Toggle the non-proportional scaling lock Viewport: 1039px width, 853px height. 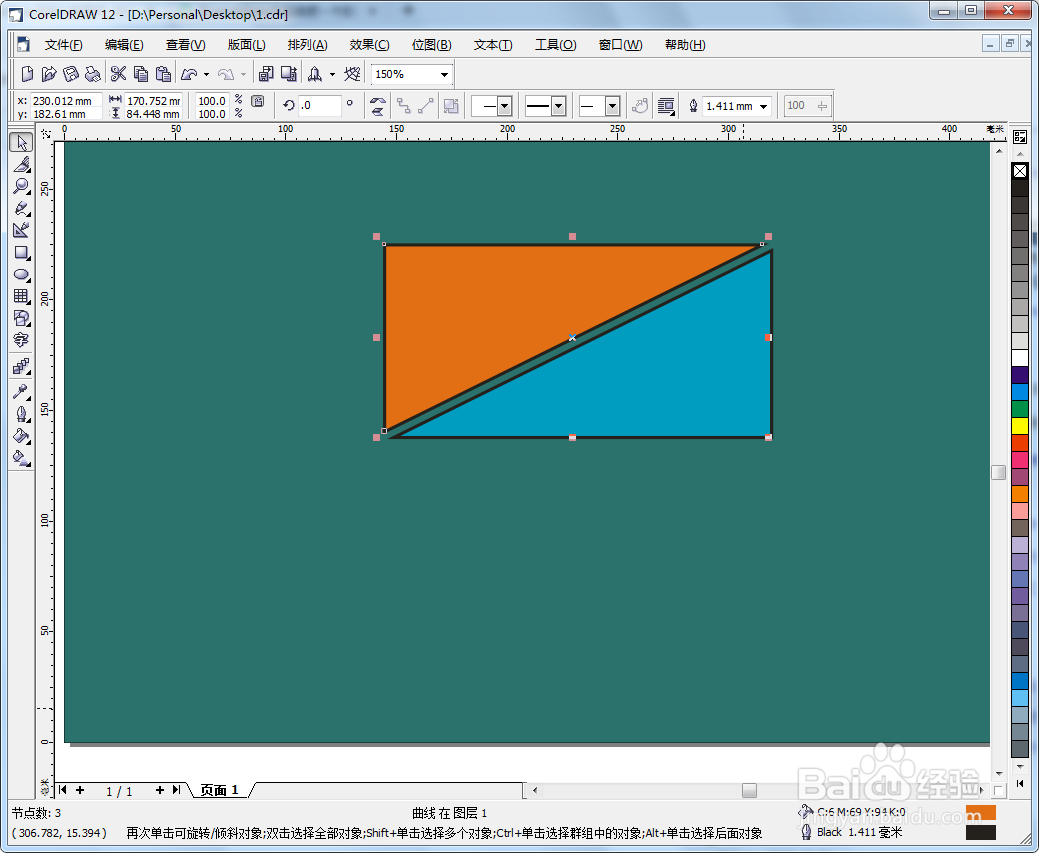(258, 101)
